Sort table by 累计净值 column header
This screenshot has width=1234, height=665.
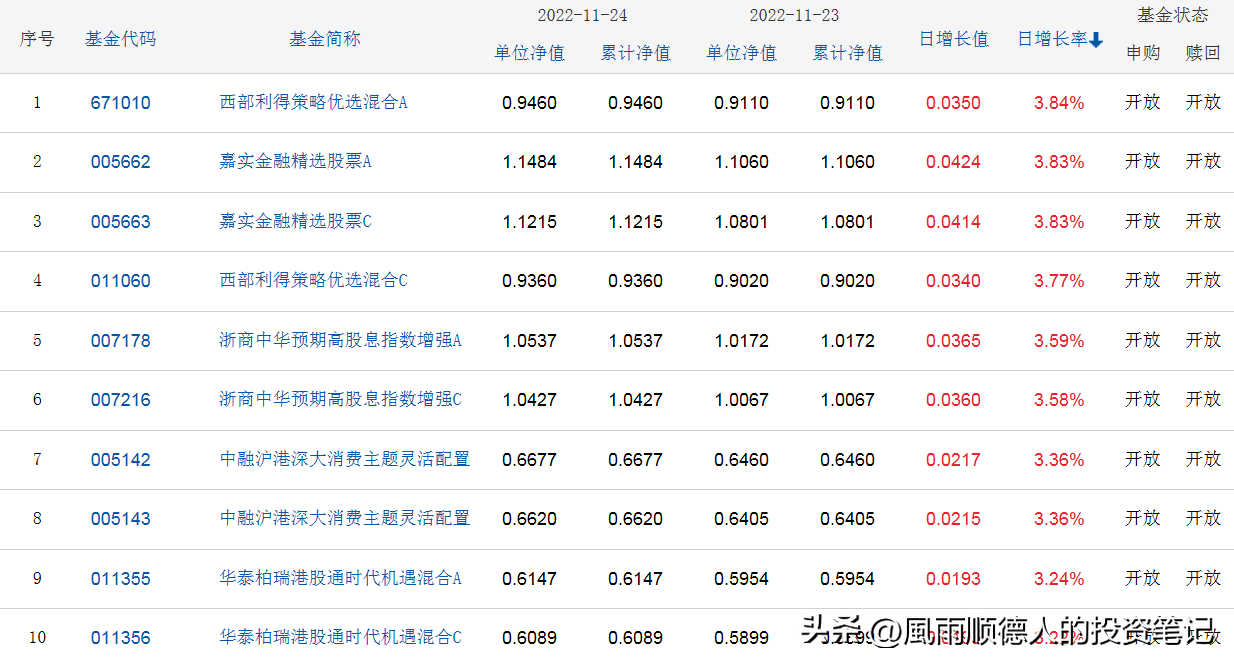click(x=637, y=53)
